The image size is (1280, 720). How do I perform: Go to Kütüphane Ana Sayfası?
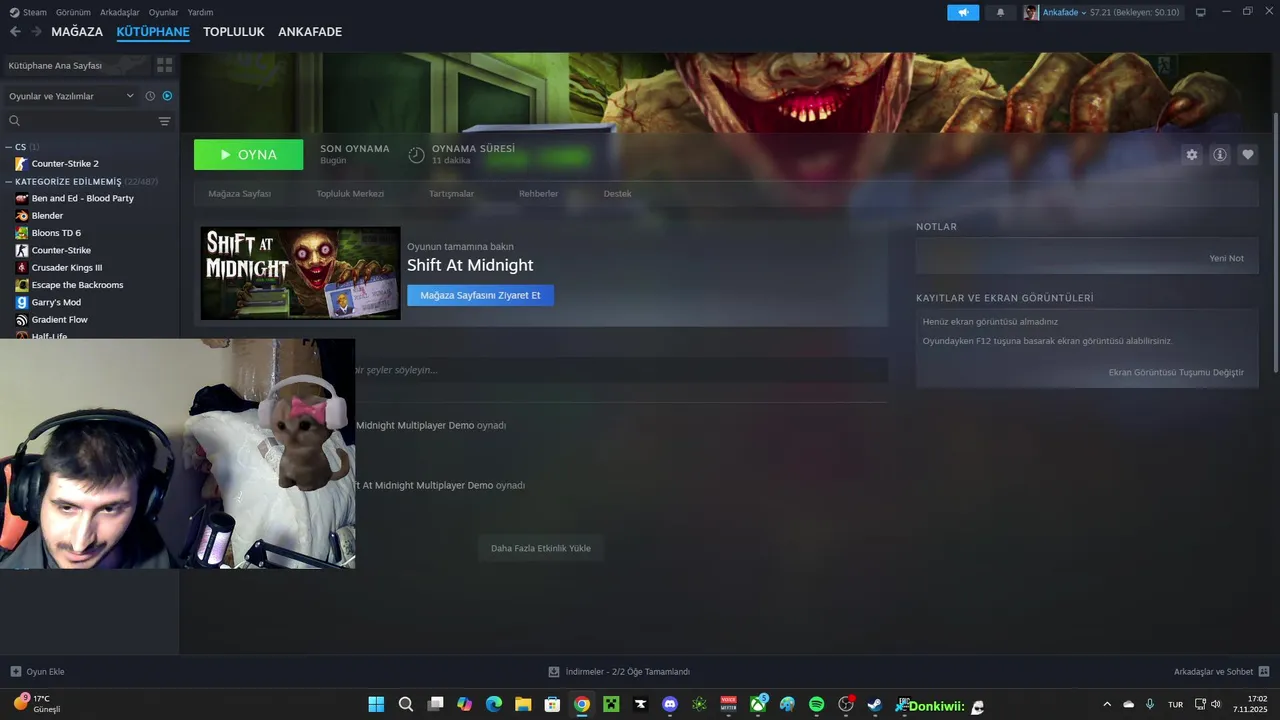click(x=75, y=65)
